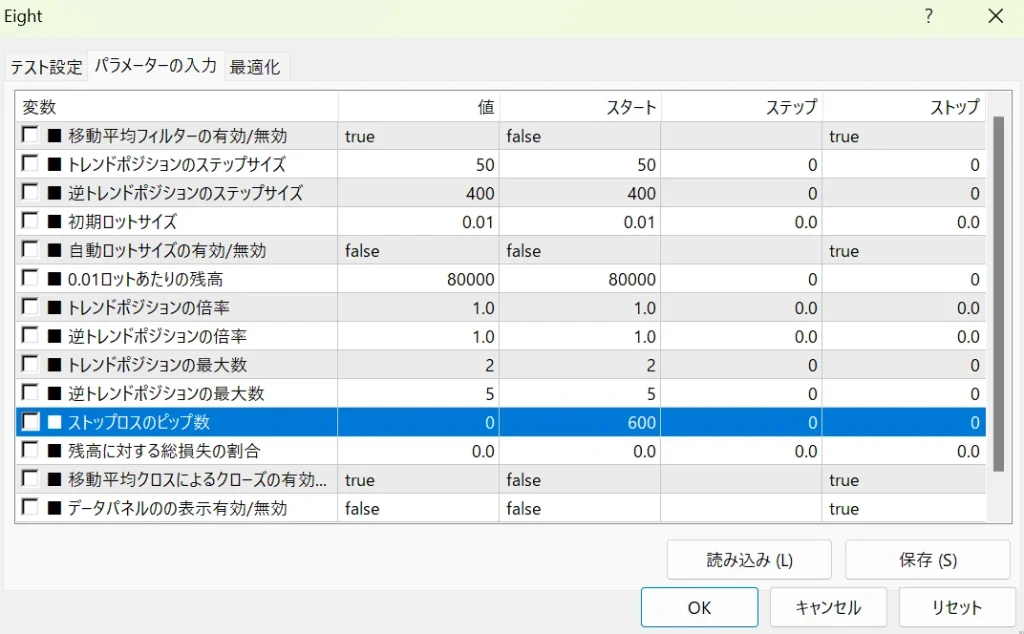Click the icon beside 残高に対する総損失の割合
Image resolution: width=1024 pixels, height=634 pixels.
(x=54, y=451)
